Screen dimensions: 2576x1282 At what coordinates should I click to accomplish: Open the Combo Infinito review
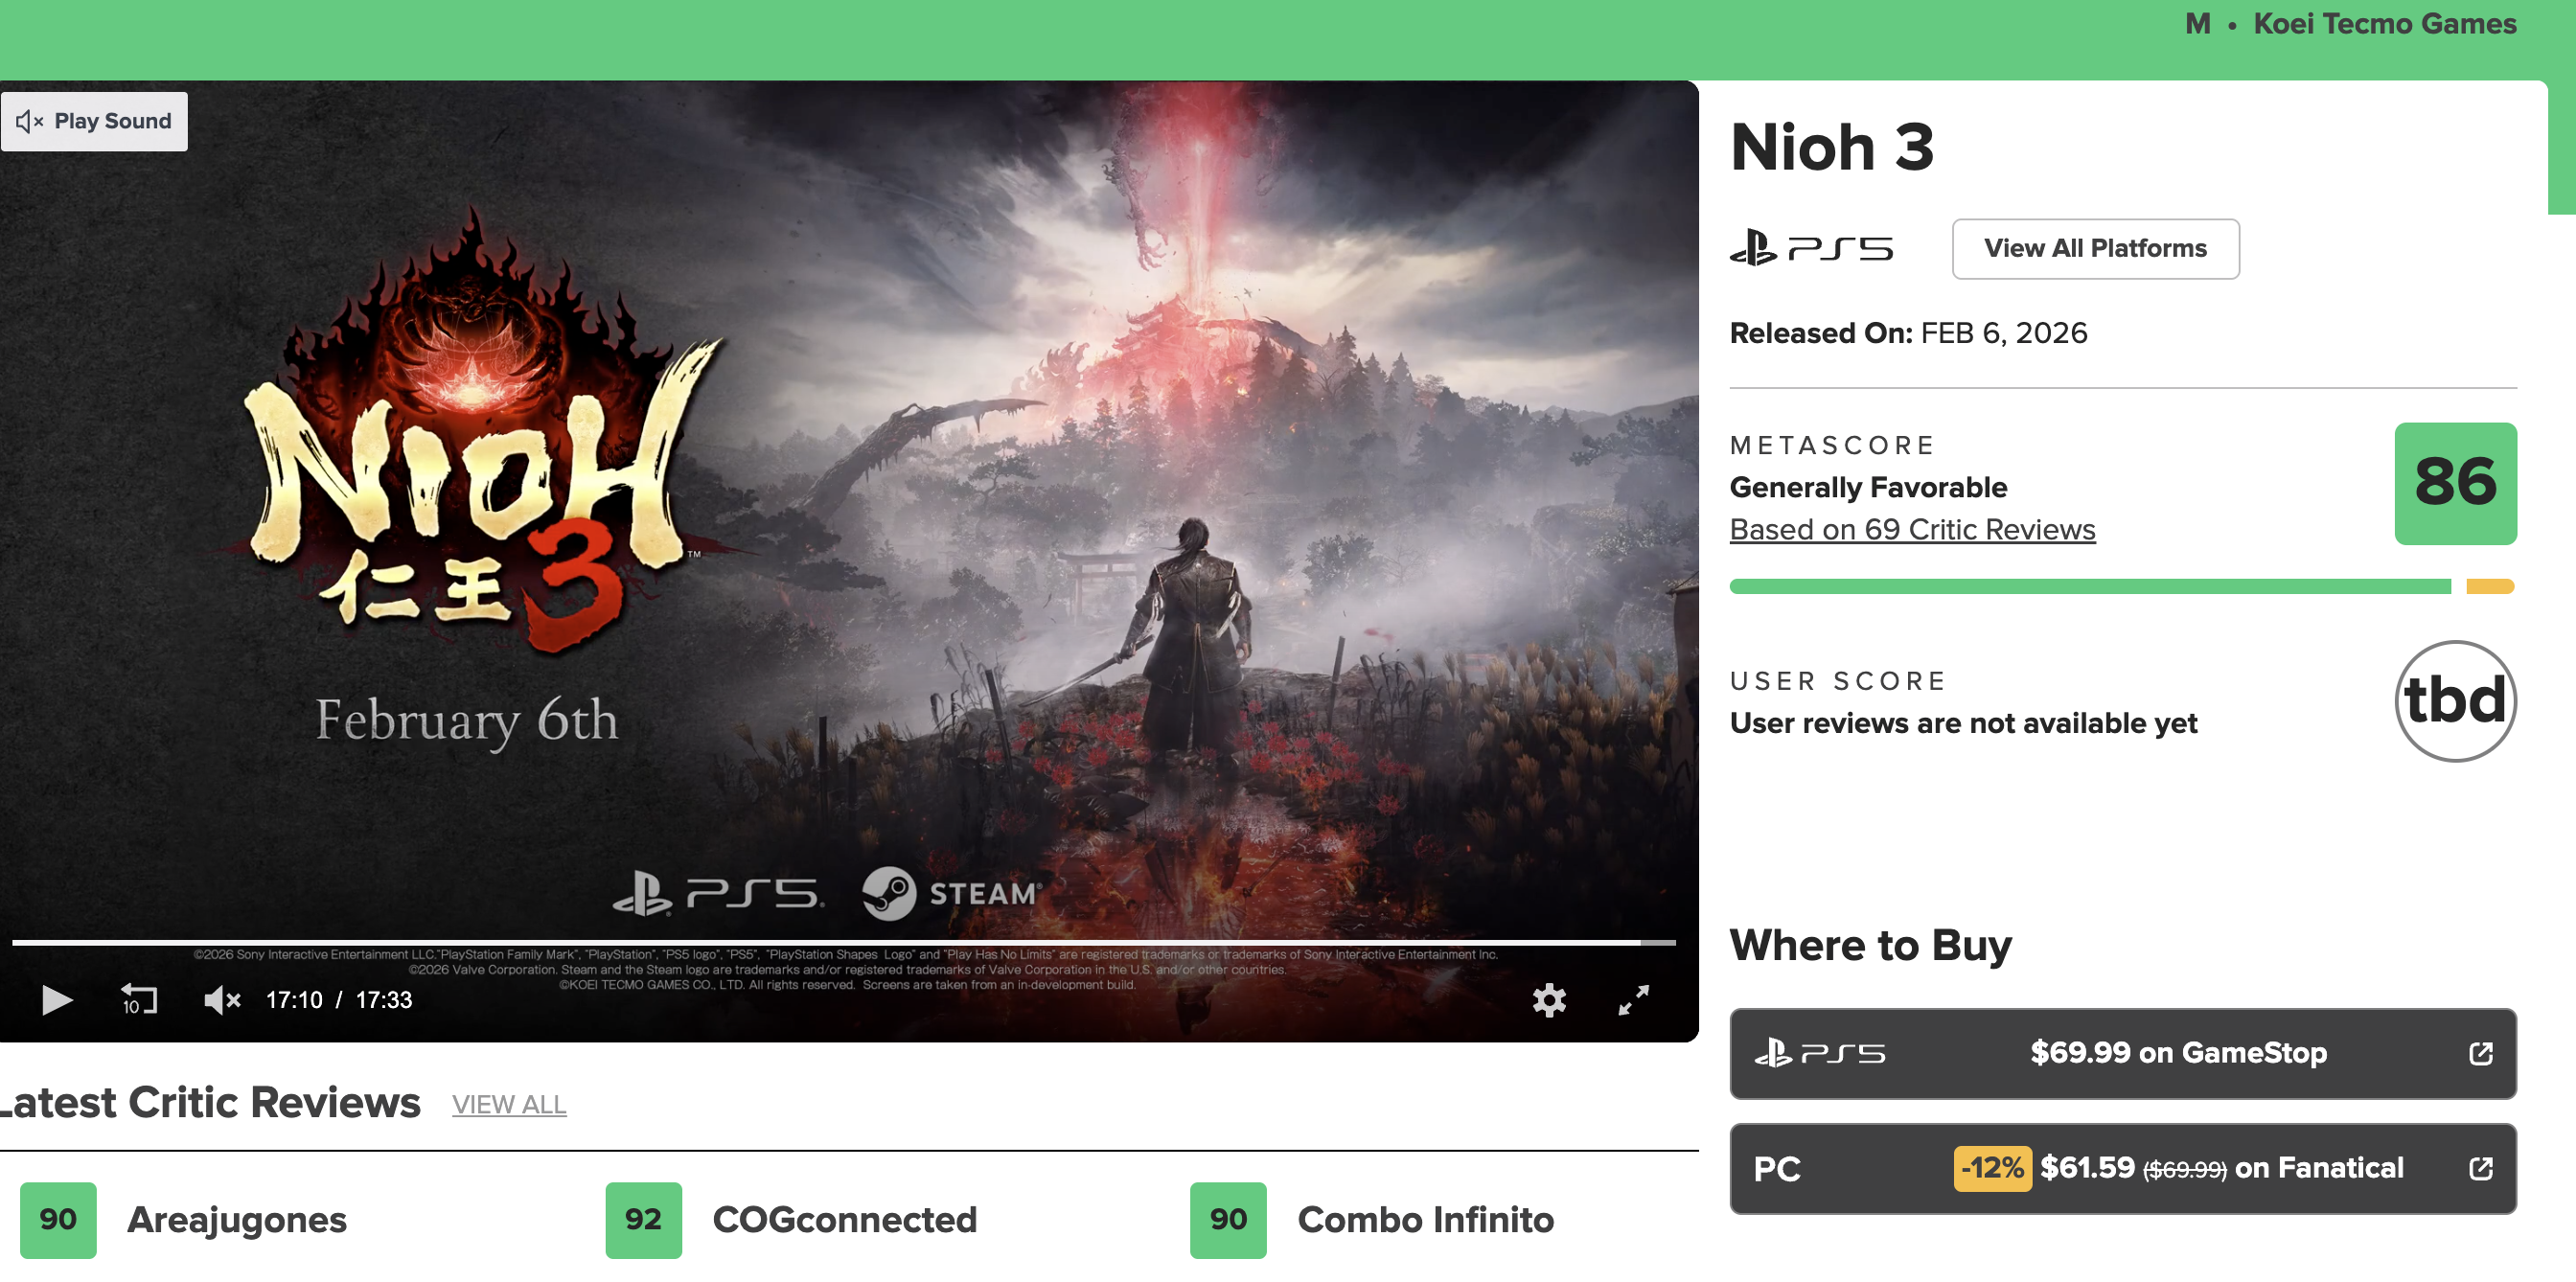point(1425,1220)
